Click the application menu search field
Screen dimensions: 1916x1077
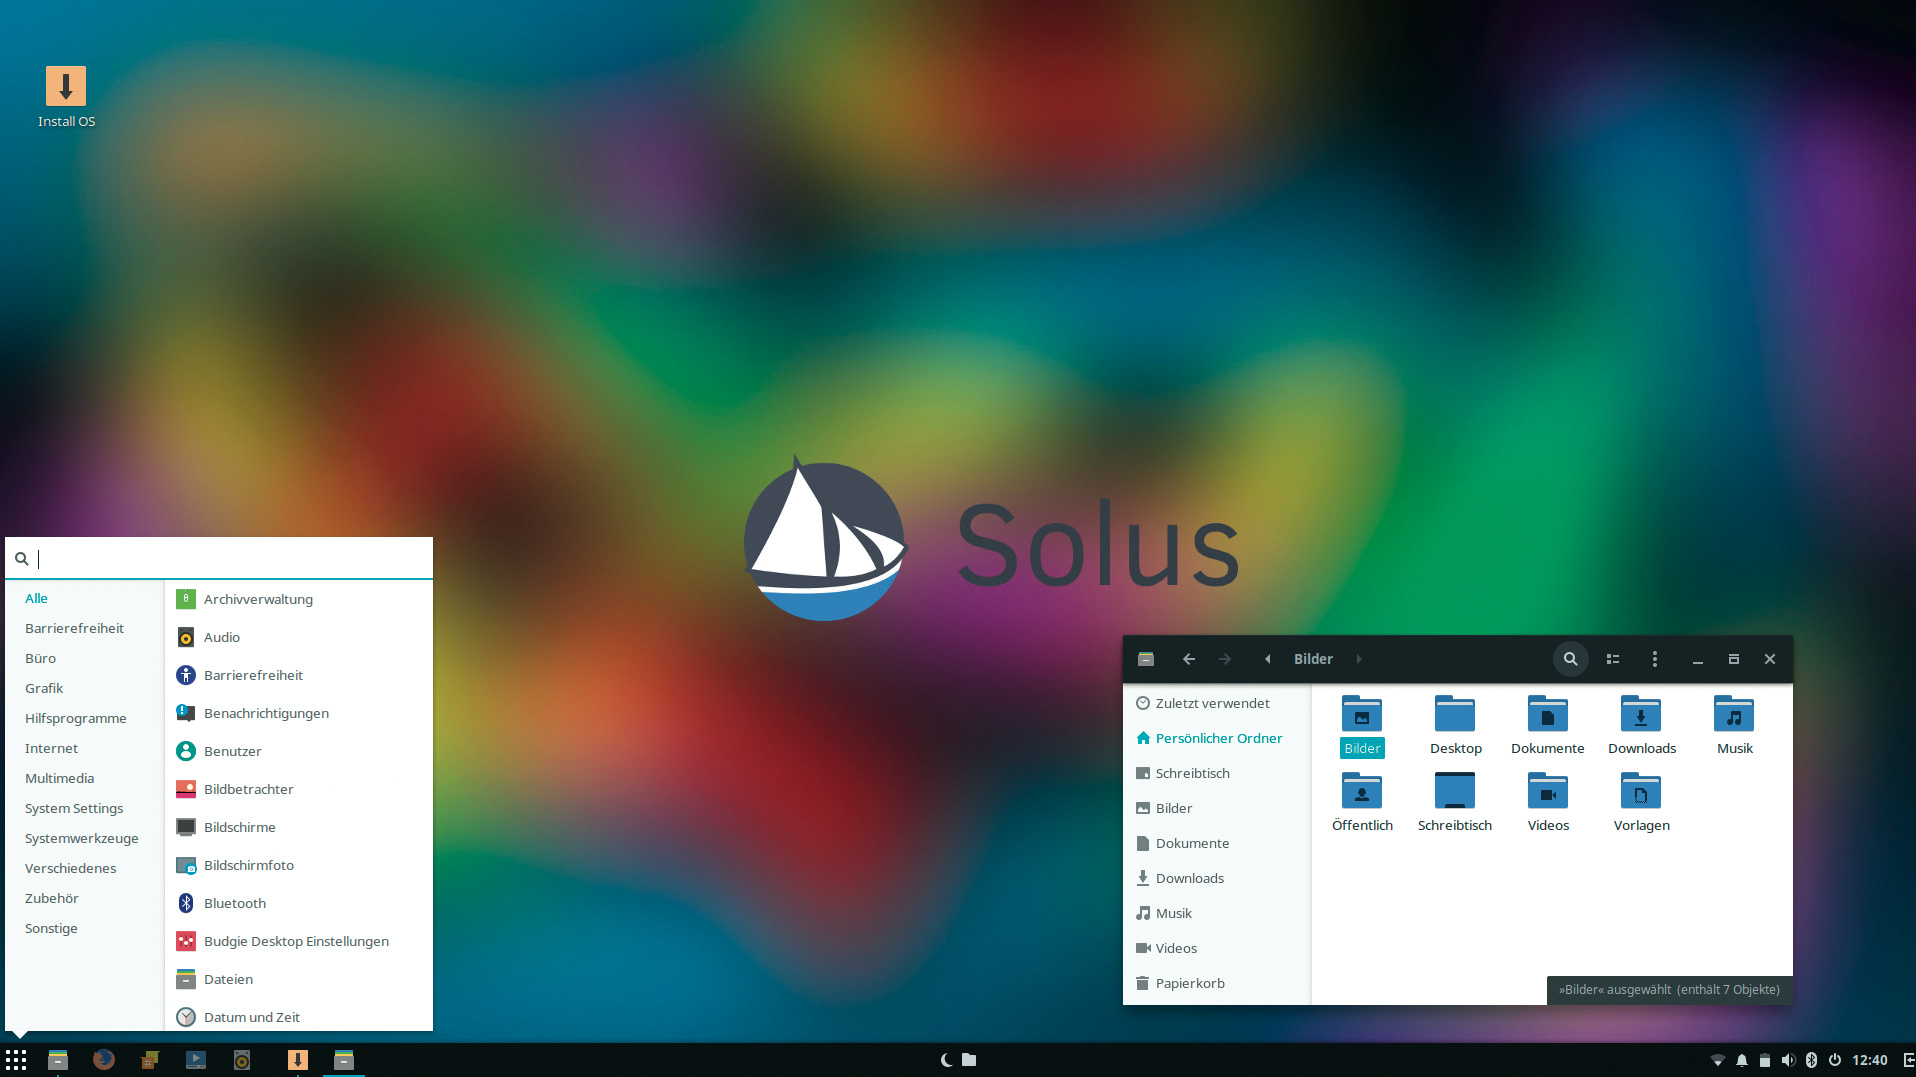[x=230, y=559]
